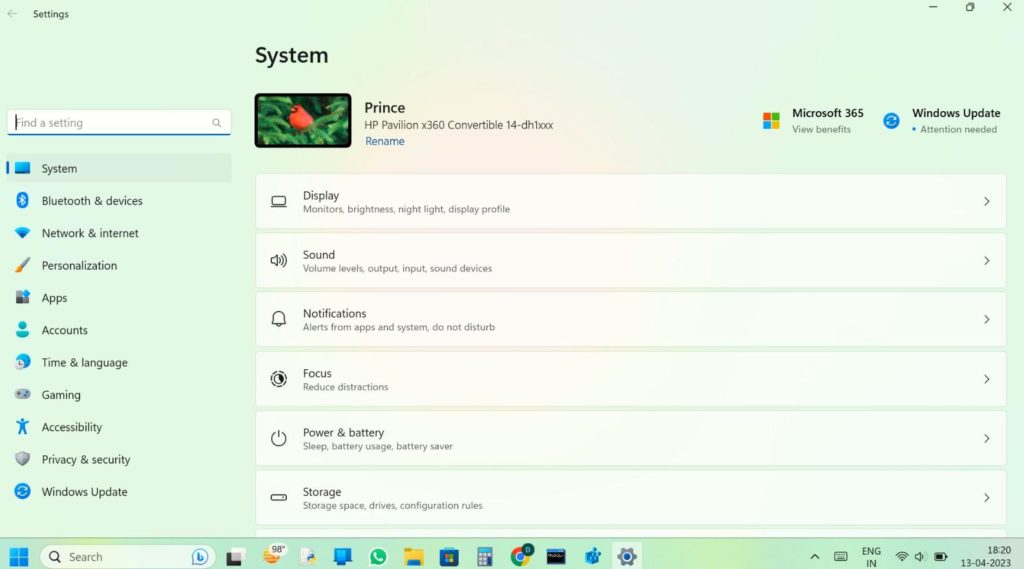Expand the Storage row chevron

986,498
